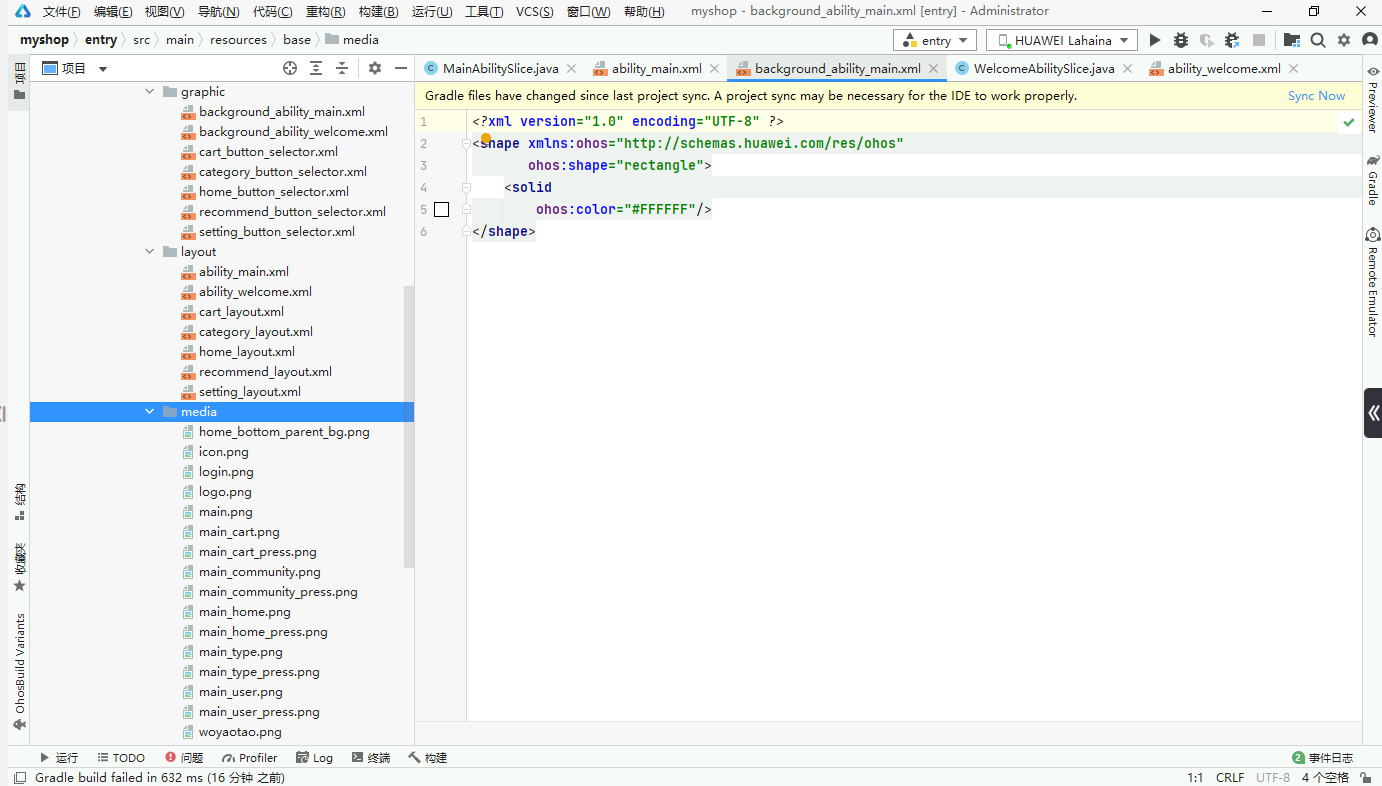Close the background_ability_main.xml tab

point(933,69)
